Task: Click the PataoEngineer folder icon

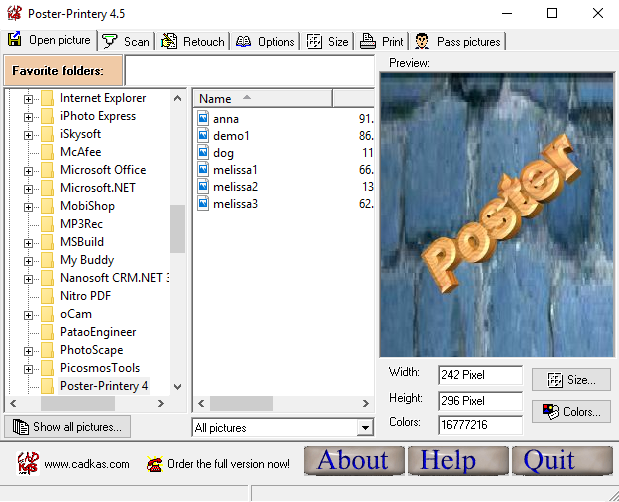Action: [47, 332]
